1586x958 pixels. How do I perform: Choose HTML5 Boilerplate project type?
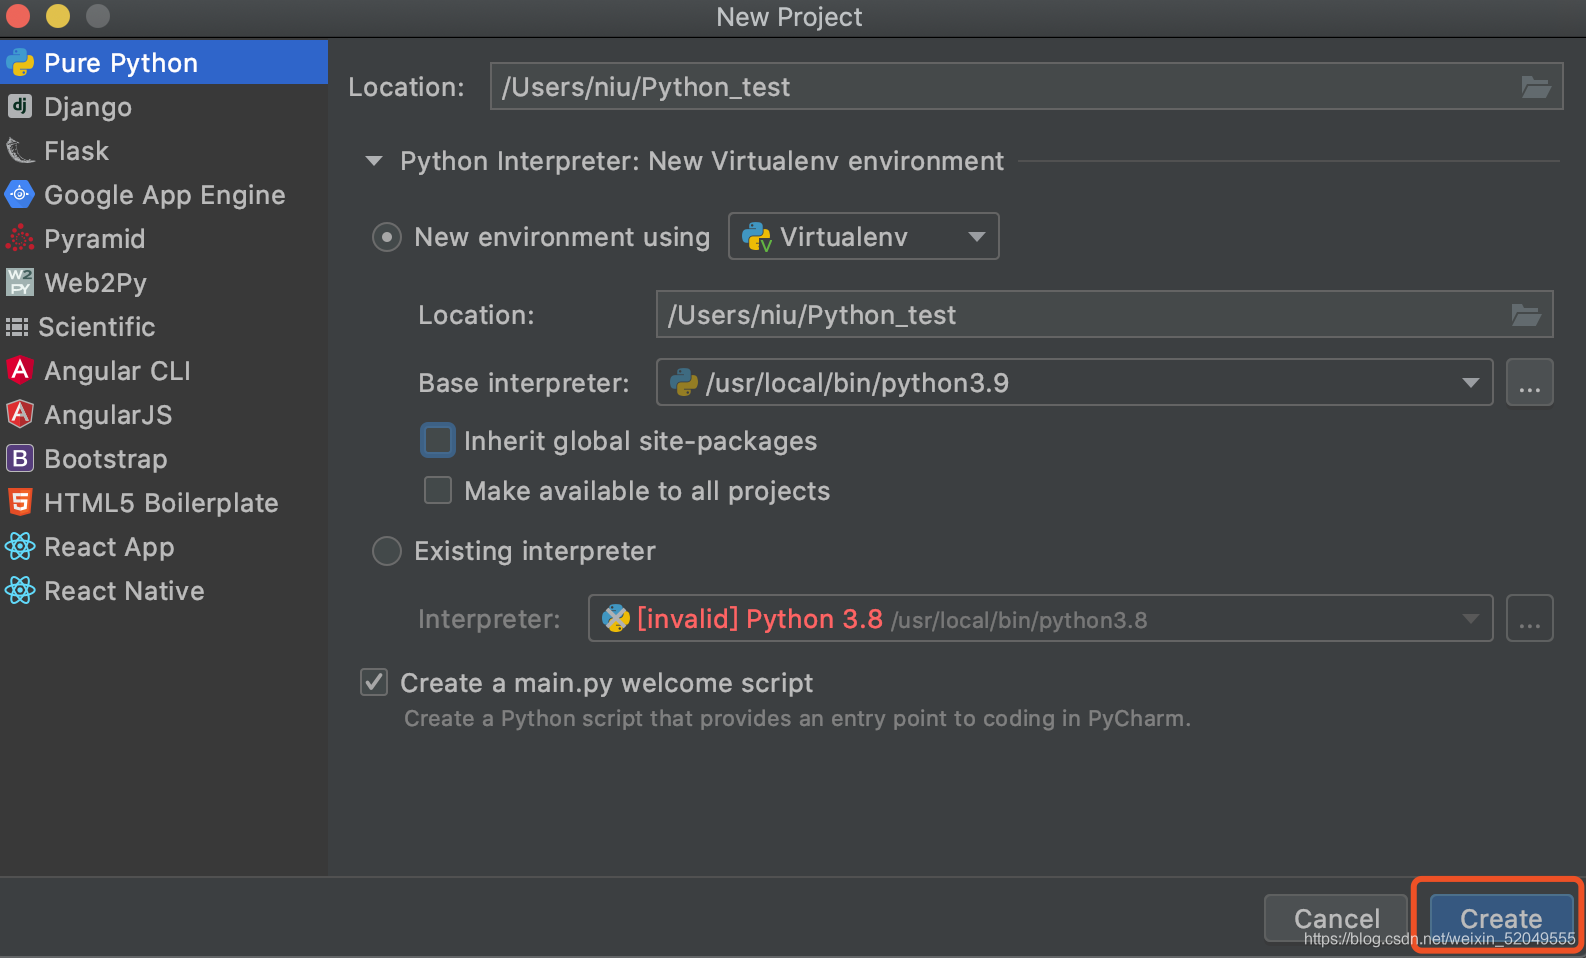(164, 502)
